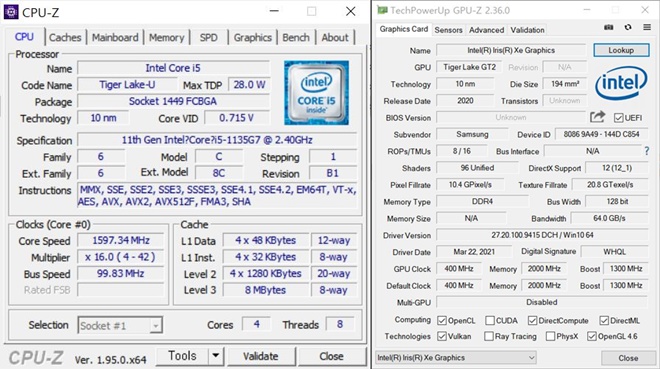The image size is (660, 369).
Task: Toggle the CUDA checkbox
Action: [x=490, y=321]
